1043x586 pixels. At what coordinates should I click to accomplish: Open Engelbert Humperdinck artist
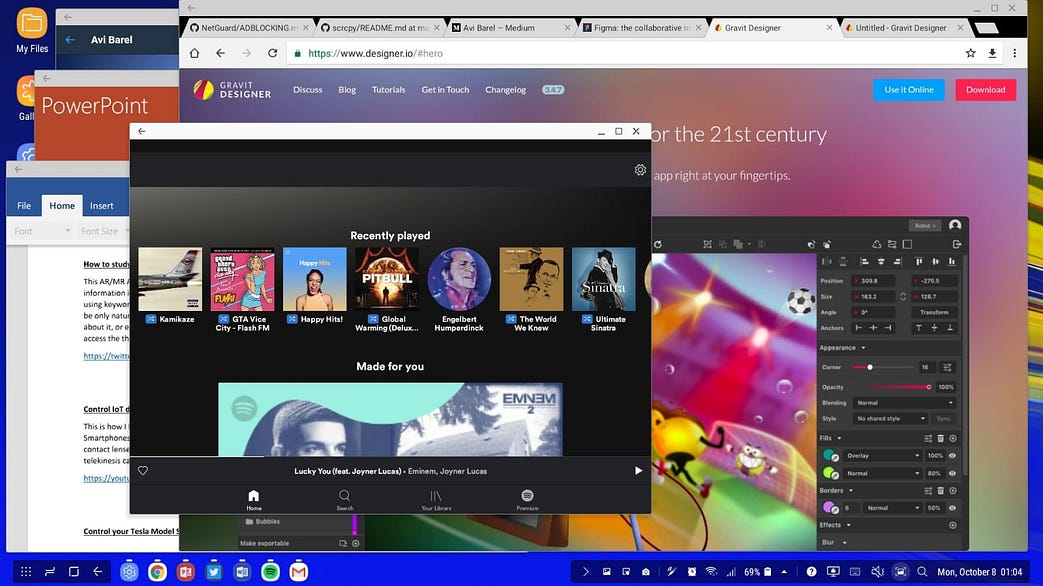(459, 289)
